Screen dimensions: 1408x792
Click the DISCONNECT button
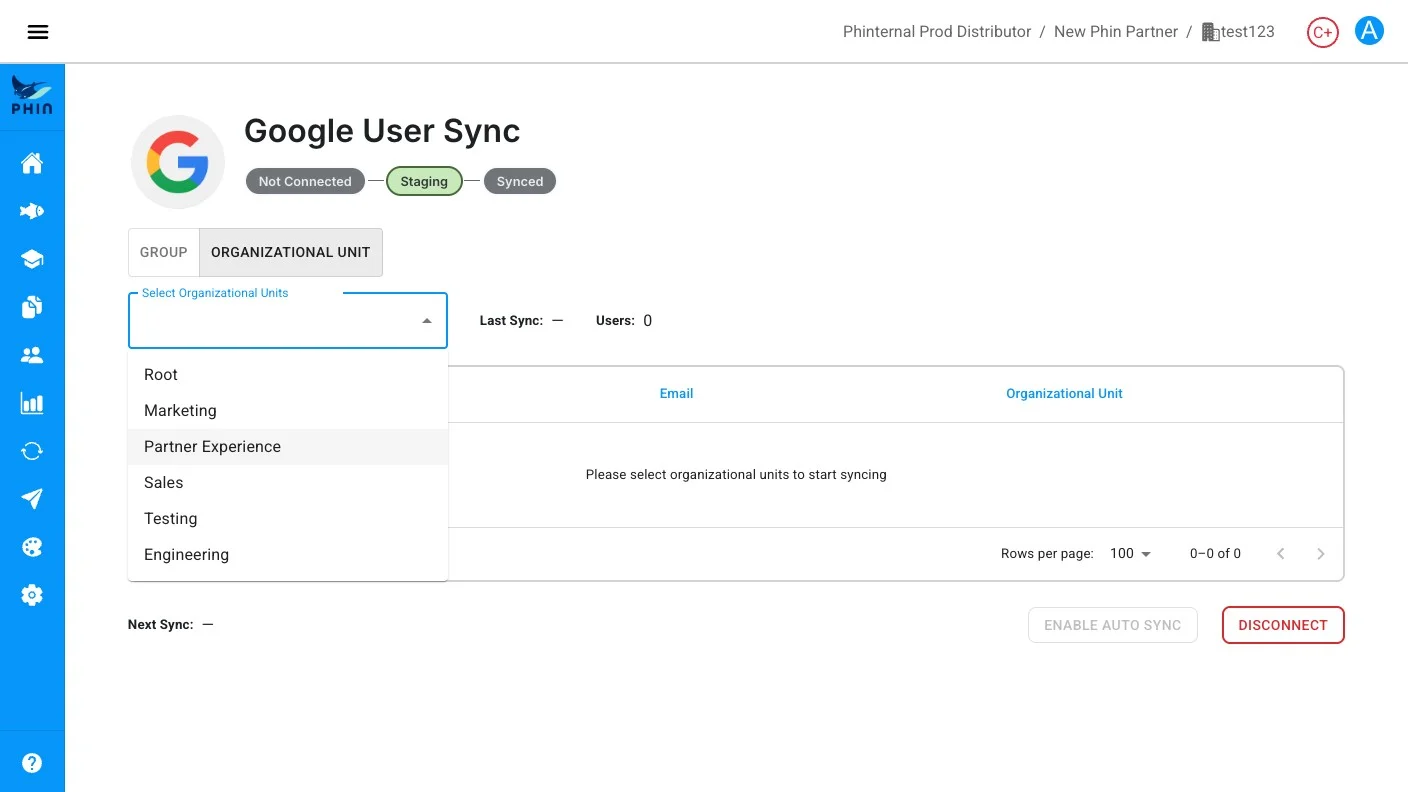point(1283,625)
